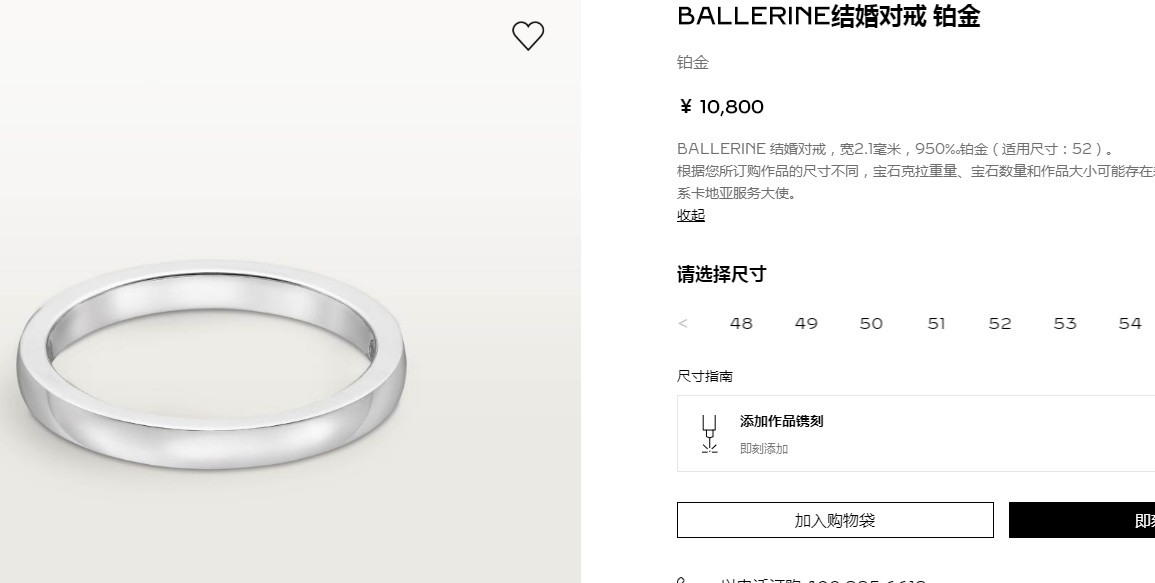
Task: Click 加入购物袋 add to bag button
Action: click(835, 520)
